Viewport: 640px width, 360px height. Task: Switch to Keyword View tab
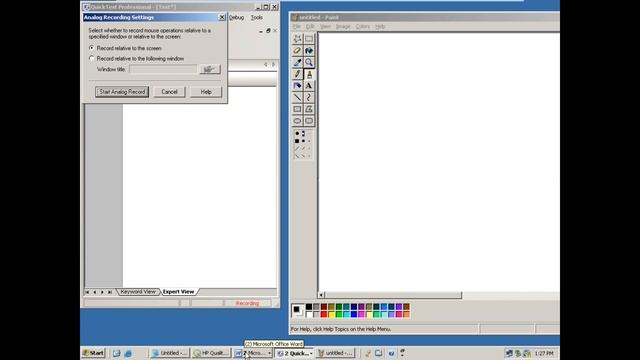(x=138, y=292)
